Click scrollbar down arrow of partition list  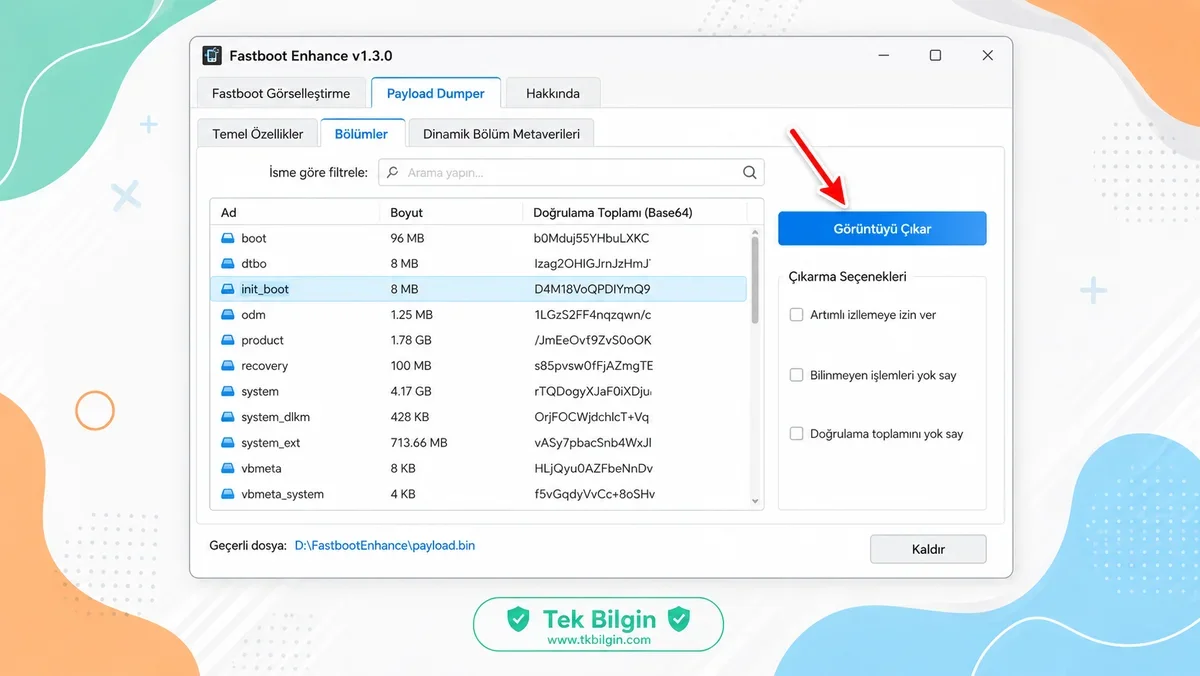pos(756,501)
